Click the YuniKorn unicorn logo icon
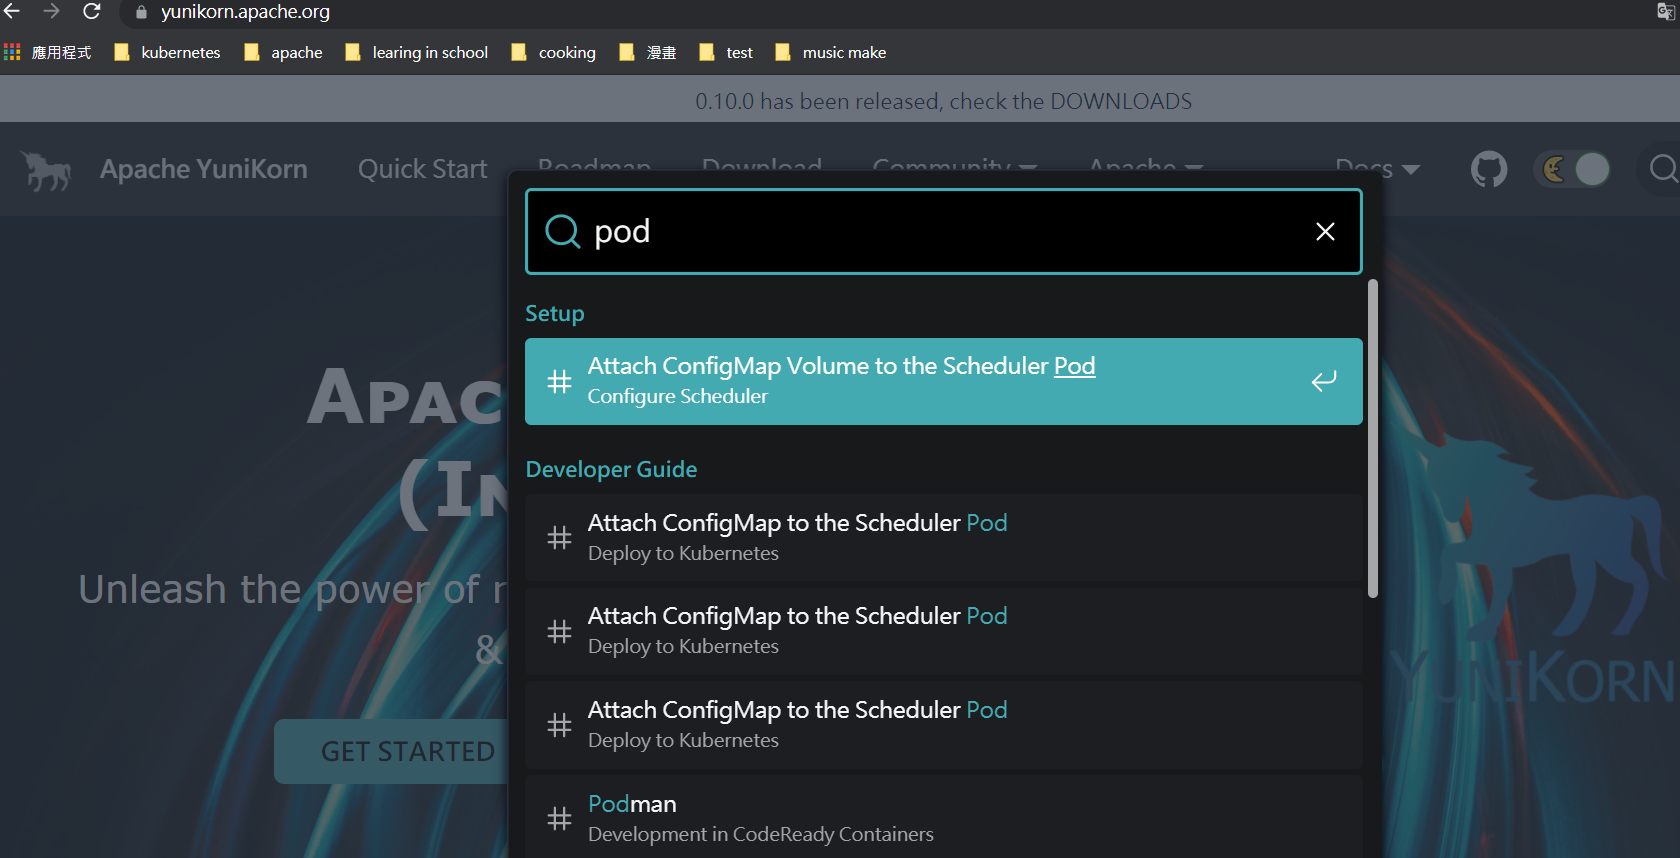The image size is (1680, 858). (47, 170)
